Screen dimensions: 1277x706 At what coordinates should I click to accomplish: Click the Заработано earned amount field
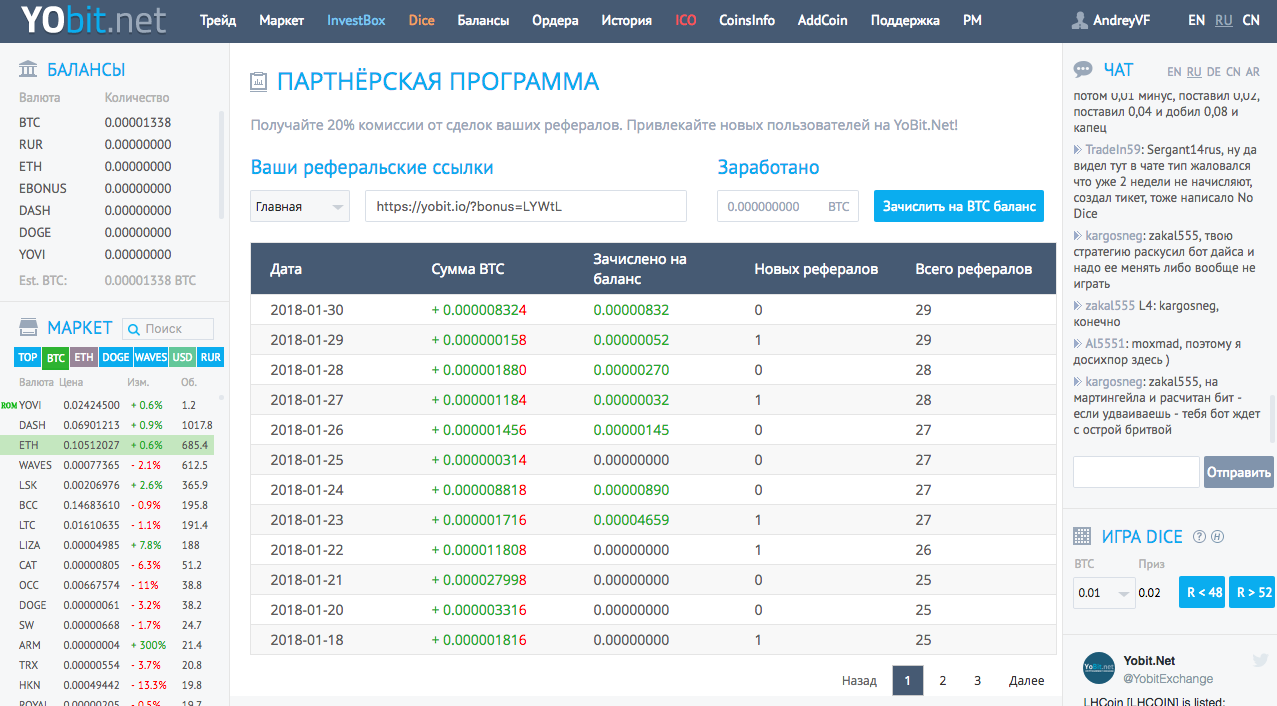tap(788, 207)
